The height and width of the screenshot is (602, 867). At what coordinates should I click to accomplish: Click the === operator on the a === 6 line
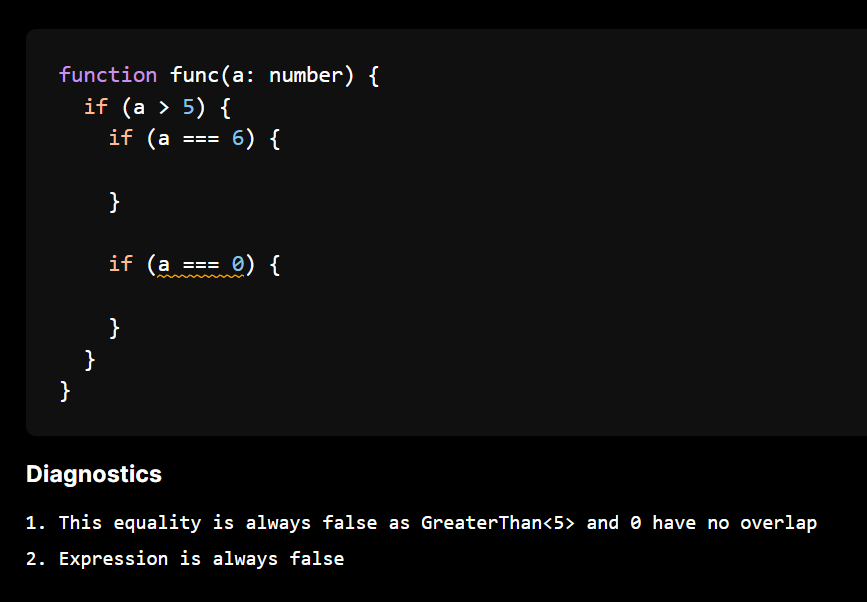pyautogui.click(x=201, y=139)
